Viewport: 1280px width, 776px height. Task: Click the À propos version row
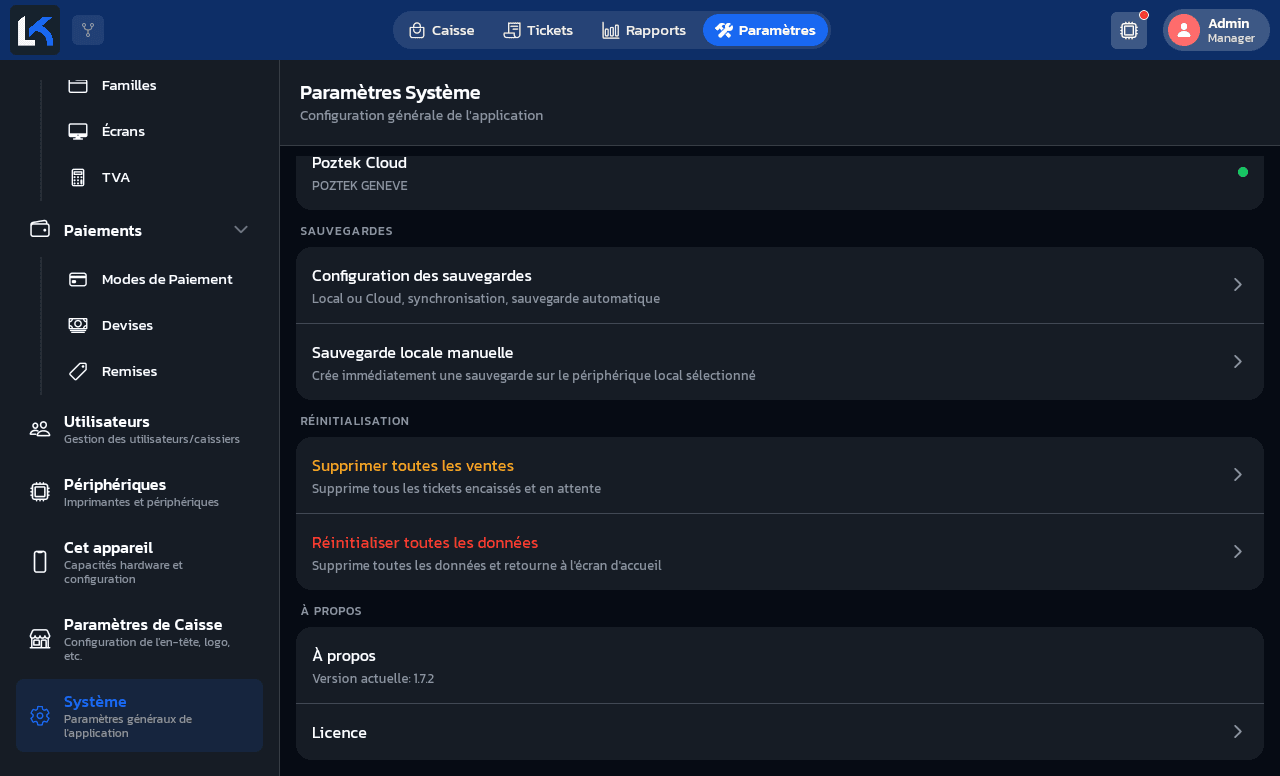[780, 666]
